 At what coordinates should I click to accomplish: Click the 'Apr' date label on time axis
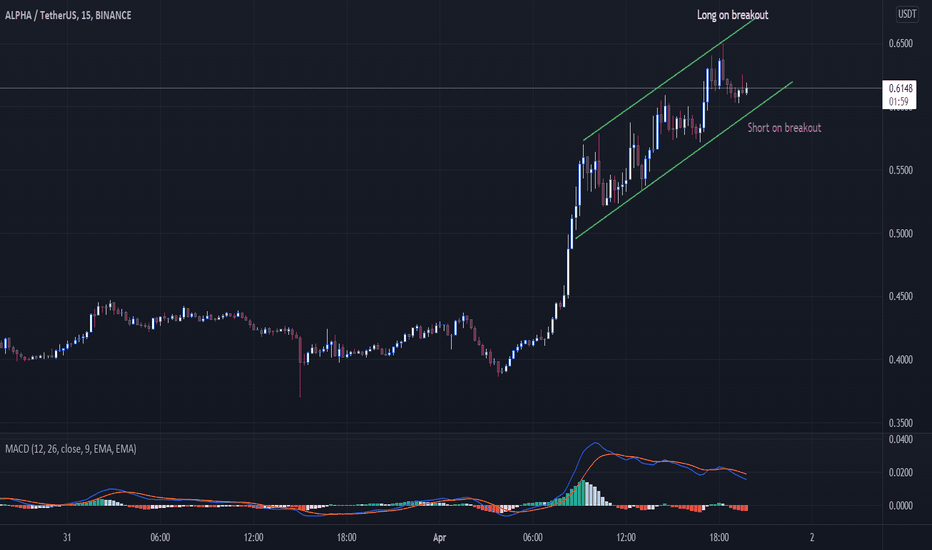click(439, 538)
